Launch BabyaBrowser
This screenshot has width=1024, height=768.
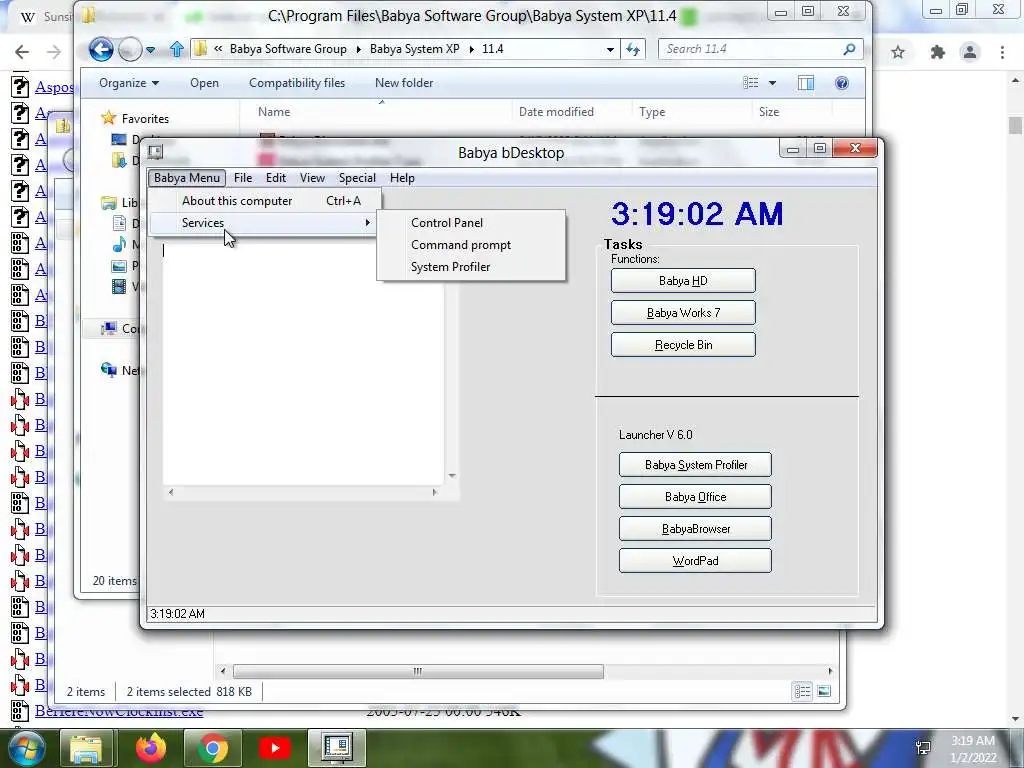tap(696, 529)
